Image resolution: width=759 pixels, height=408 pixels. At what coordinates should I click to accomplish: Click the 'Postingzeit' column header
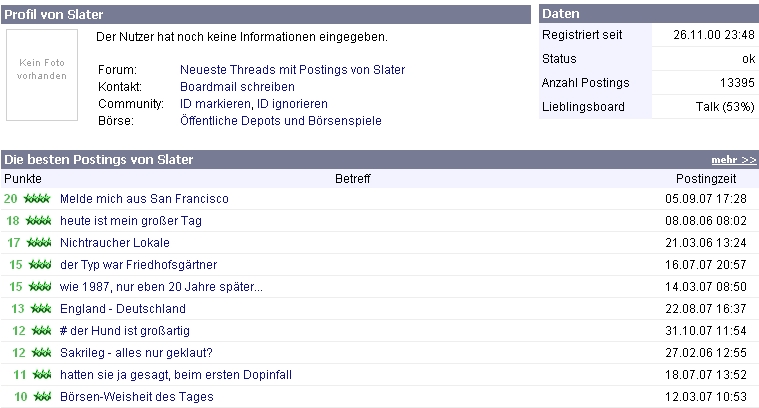click(706, 178)
